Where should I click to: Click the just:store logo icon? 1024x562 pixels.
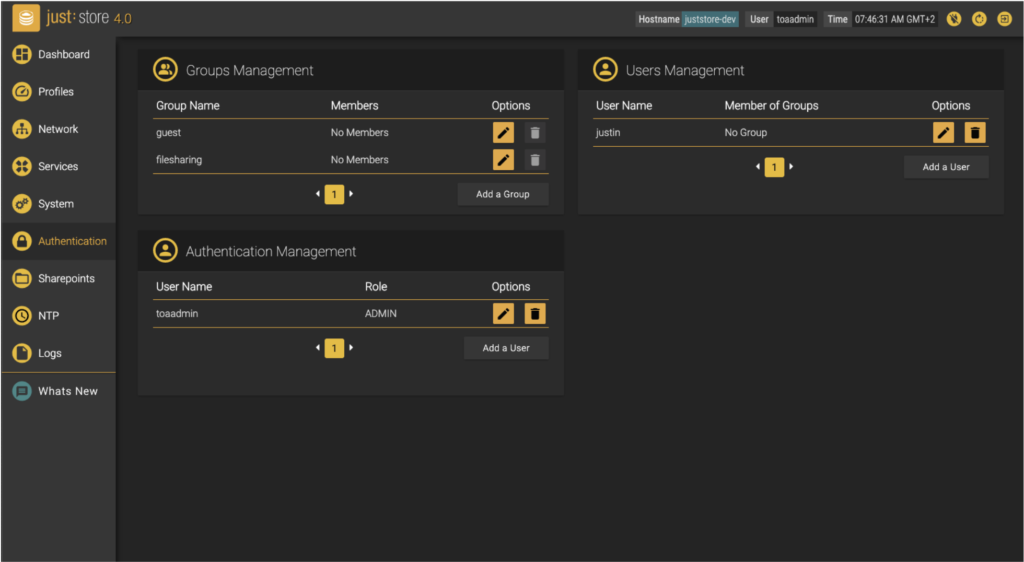coord(25,18)
